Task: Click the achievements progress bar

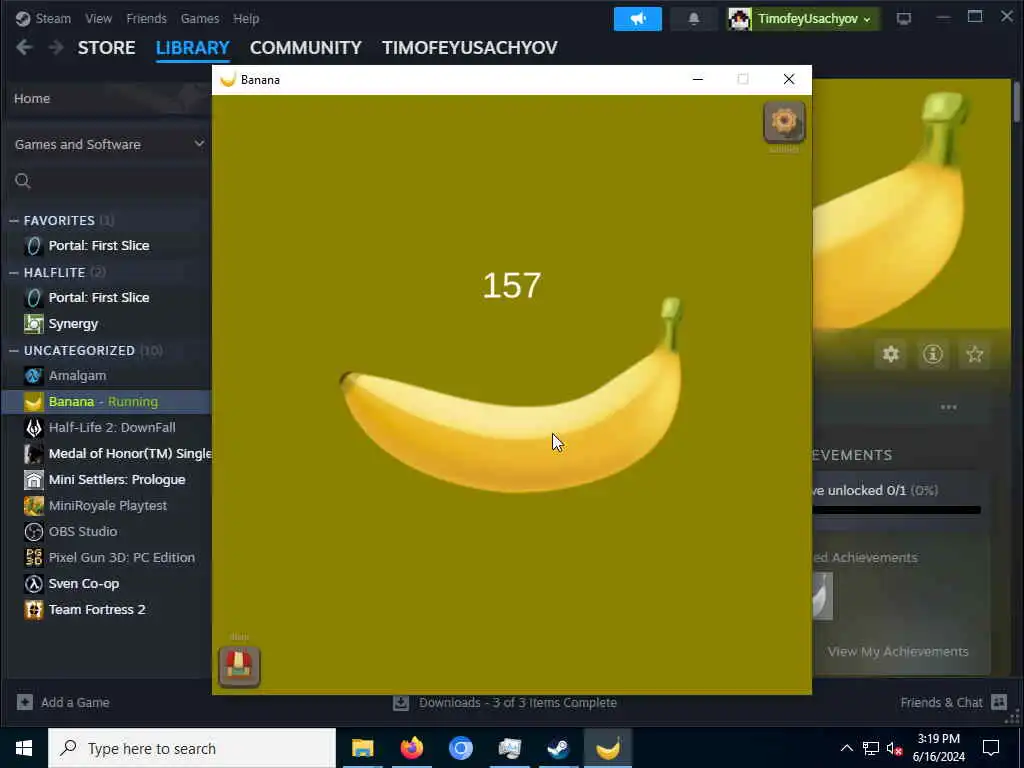Action: tap(897, 510)
